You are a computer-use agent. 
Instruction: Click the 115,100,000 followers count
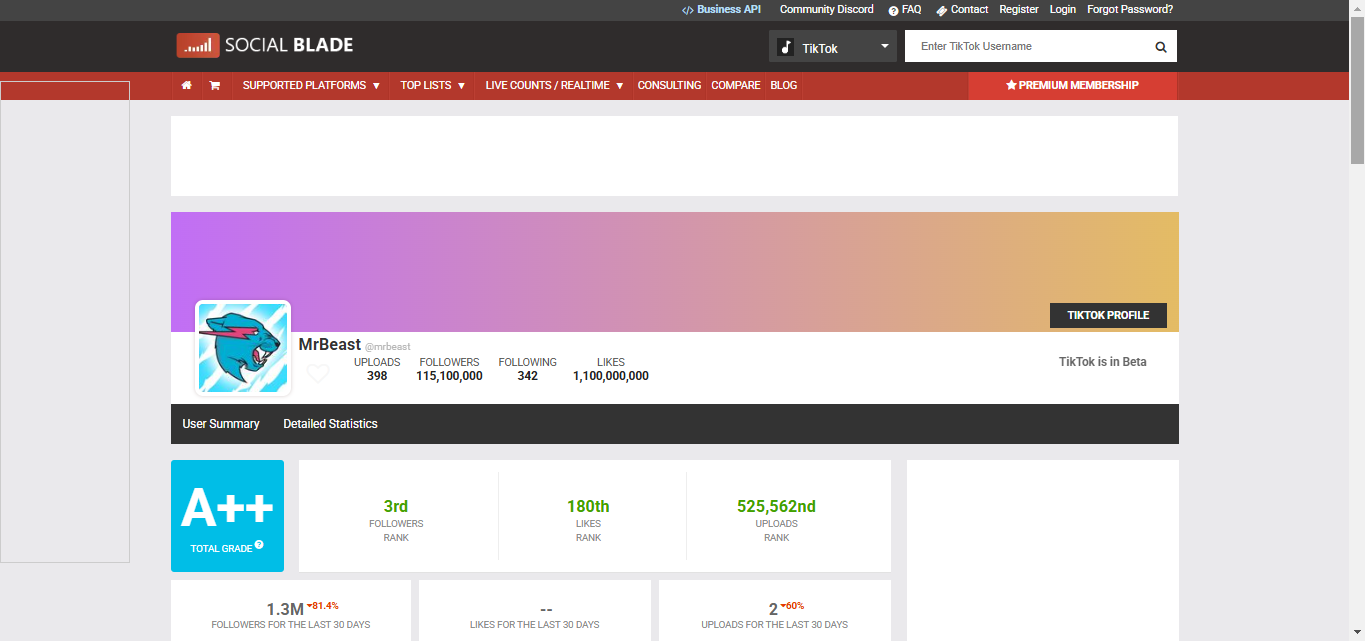pyautogui.click(x=449, y=376)
